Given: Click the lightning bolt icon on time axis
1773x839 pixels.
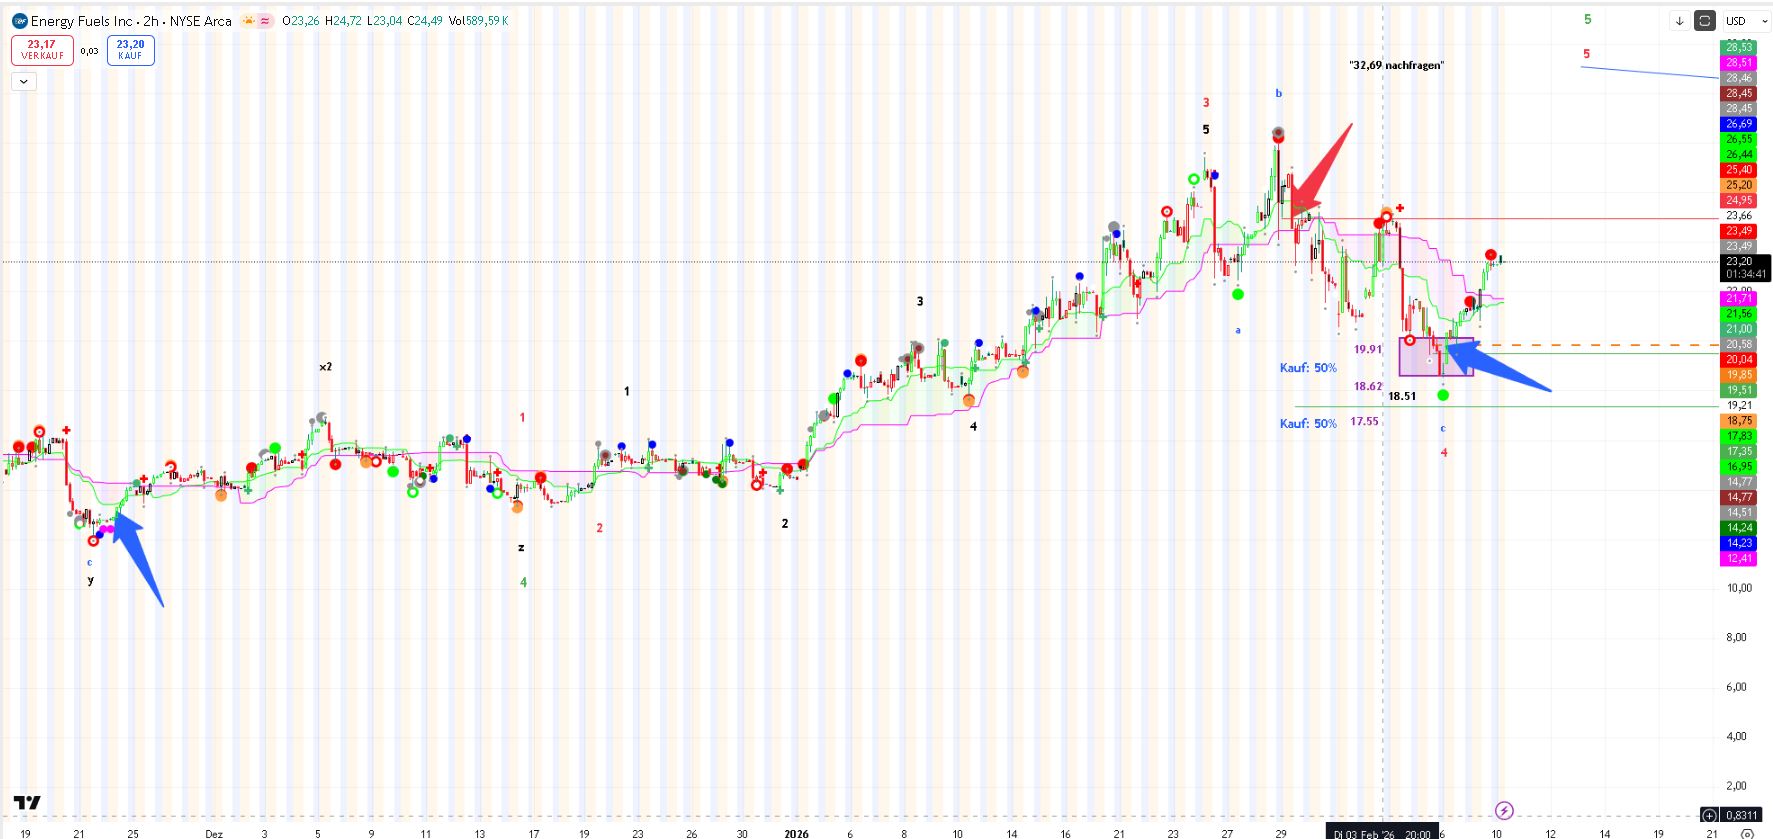Looking at the screenshot, I should click(1504, 810).
